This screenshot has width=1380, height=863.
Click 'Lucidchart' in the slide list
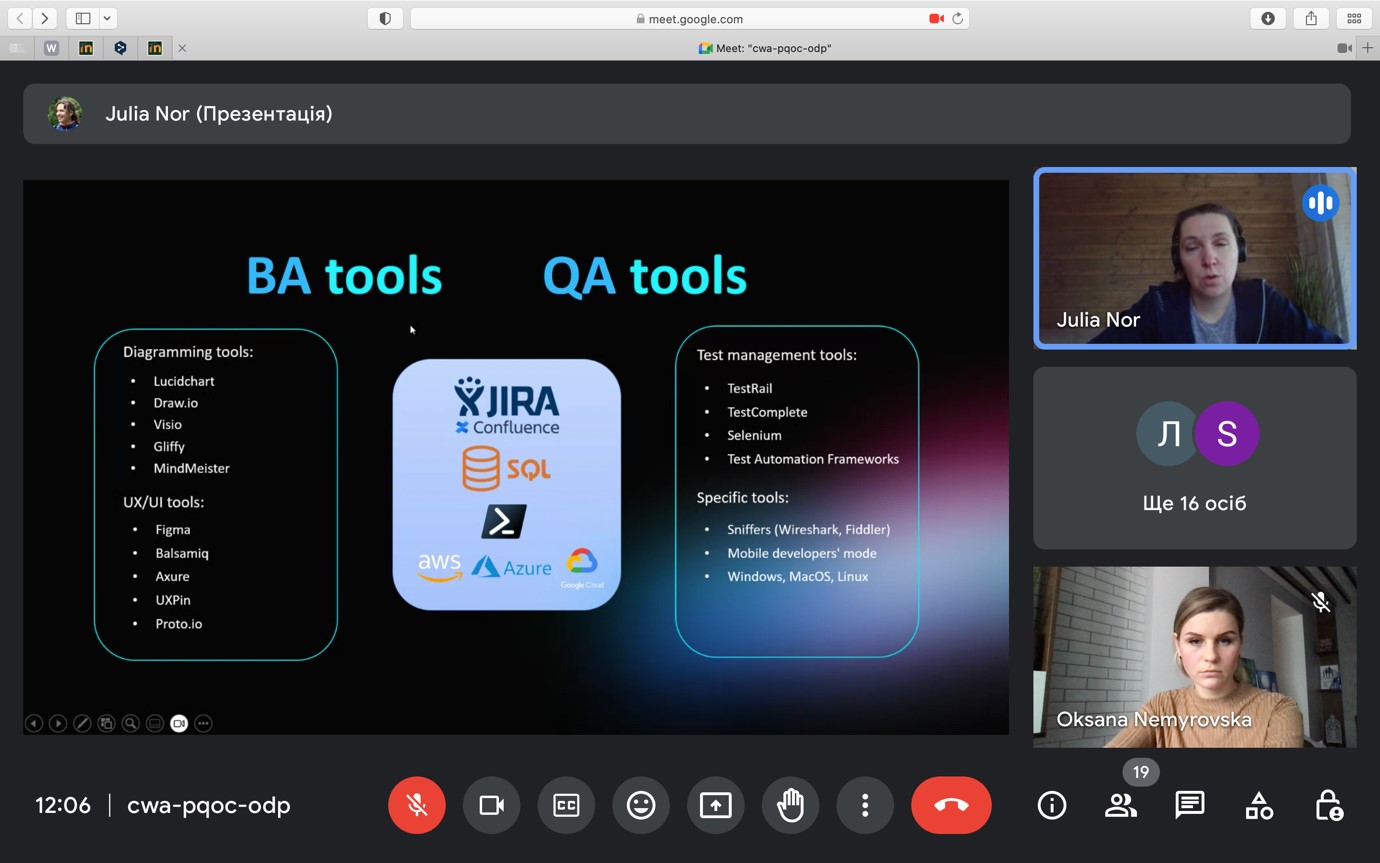tap(184, 381)
